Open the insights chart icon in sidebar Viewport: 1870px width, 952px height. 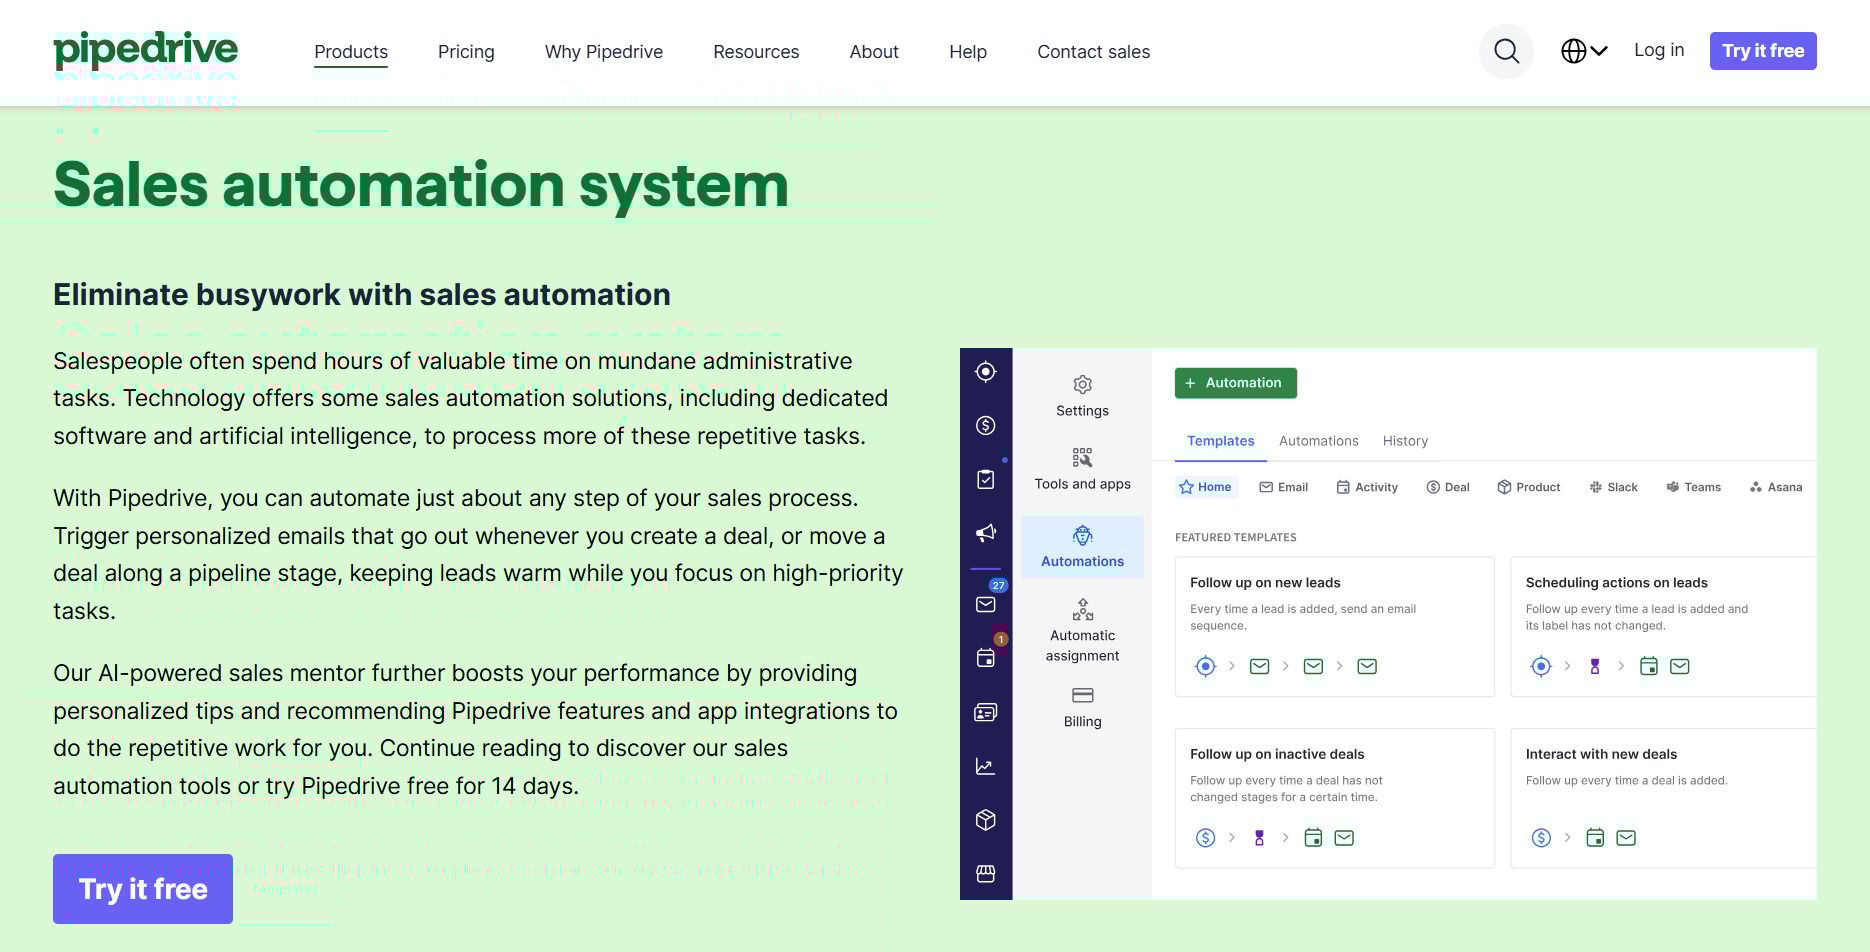pos(986,766)
